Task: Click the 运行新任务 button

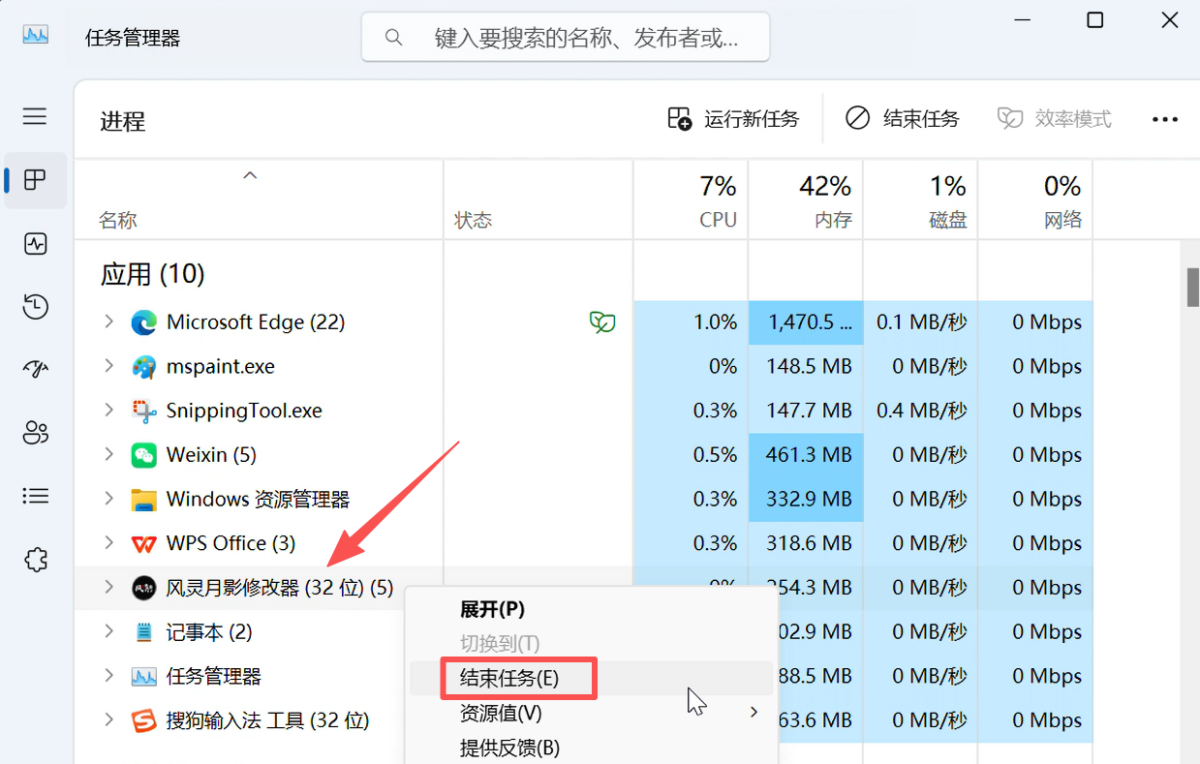Action: click(x=734, y=120)
